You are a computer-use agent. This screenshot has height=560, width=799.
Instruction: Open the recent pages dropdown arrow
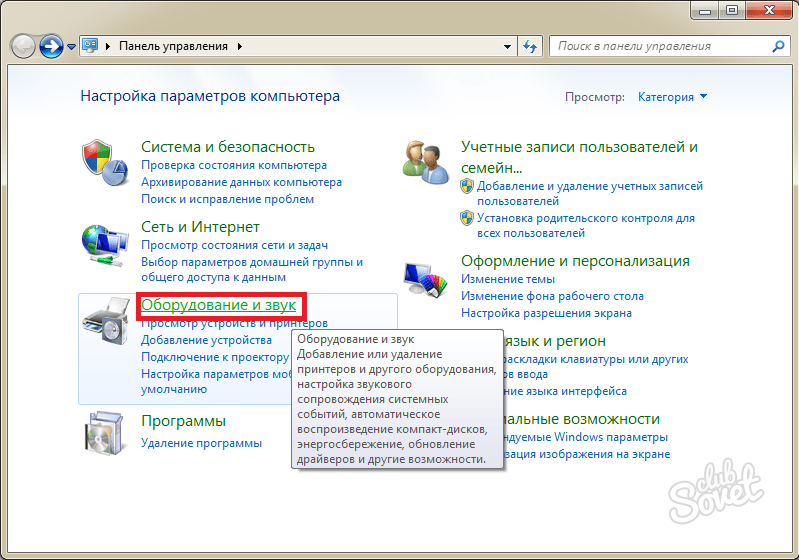tap(71, 47)
